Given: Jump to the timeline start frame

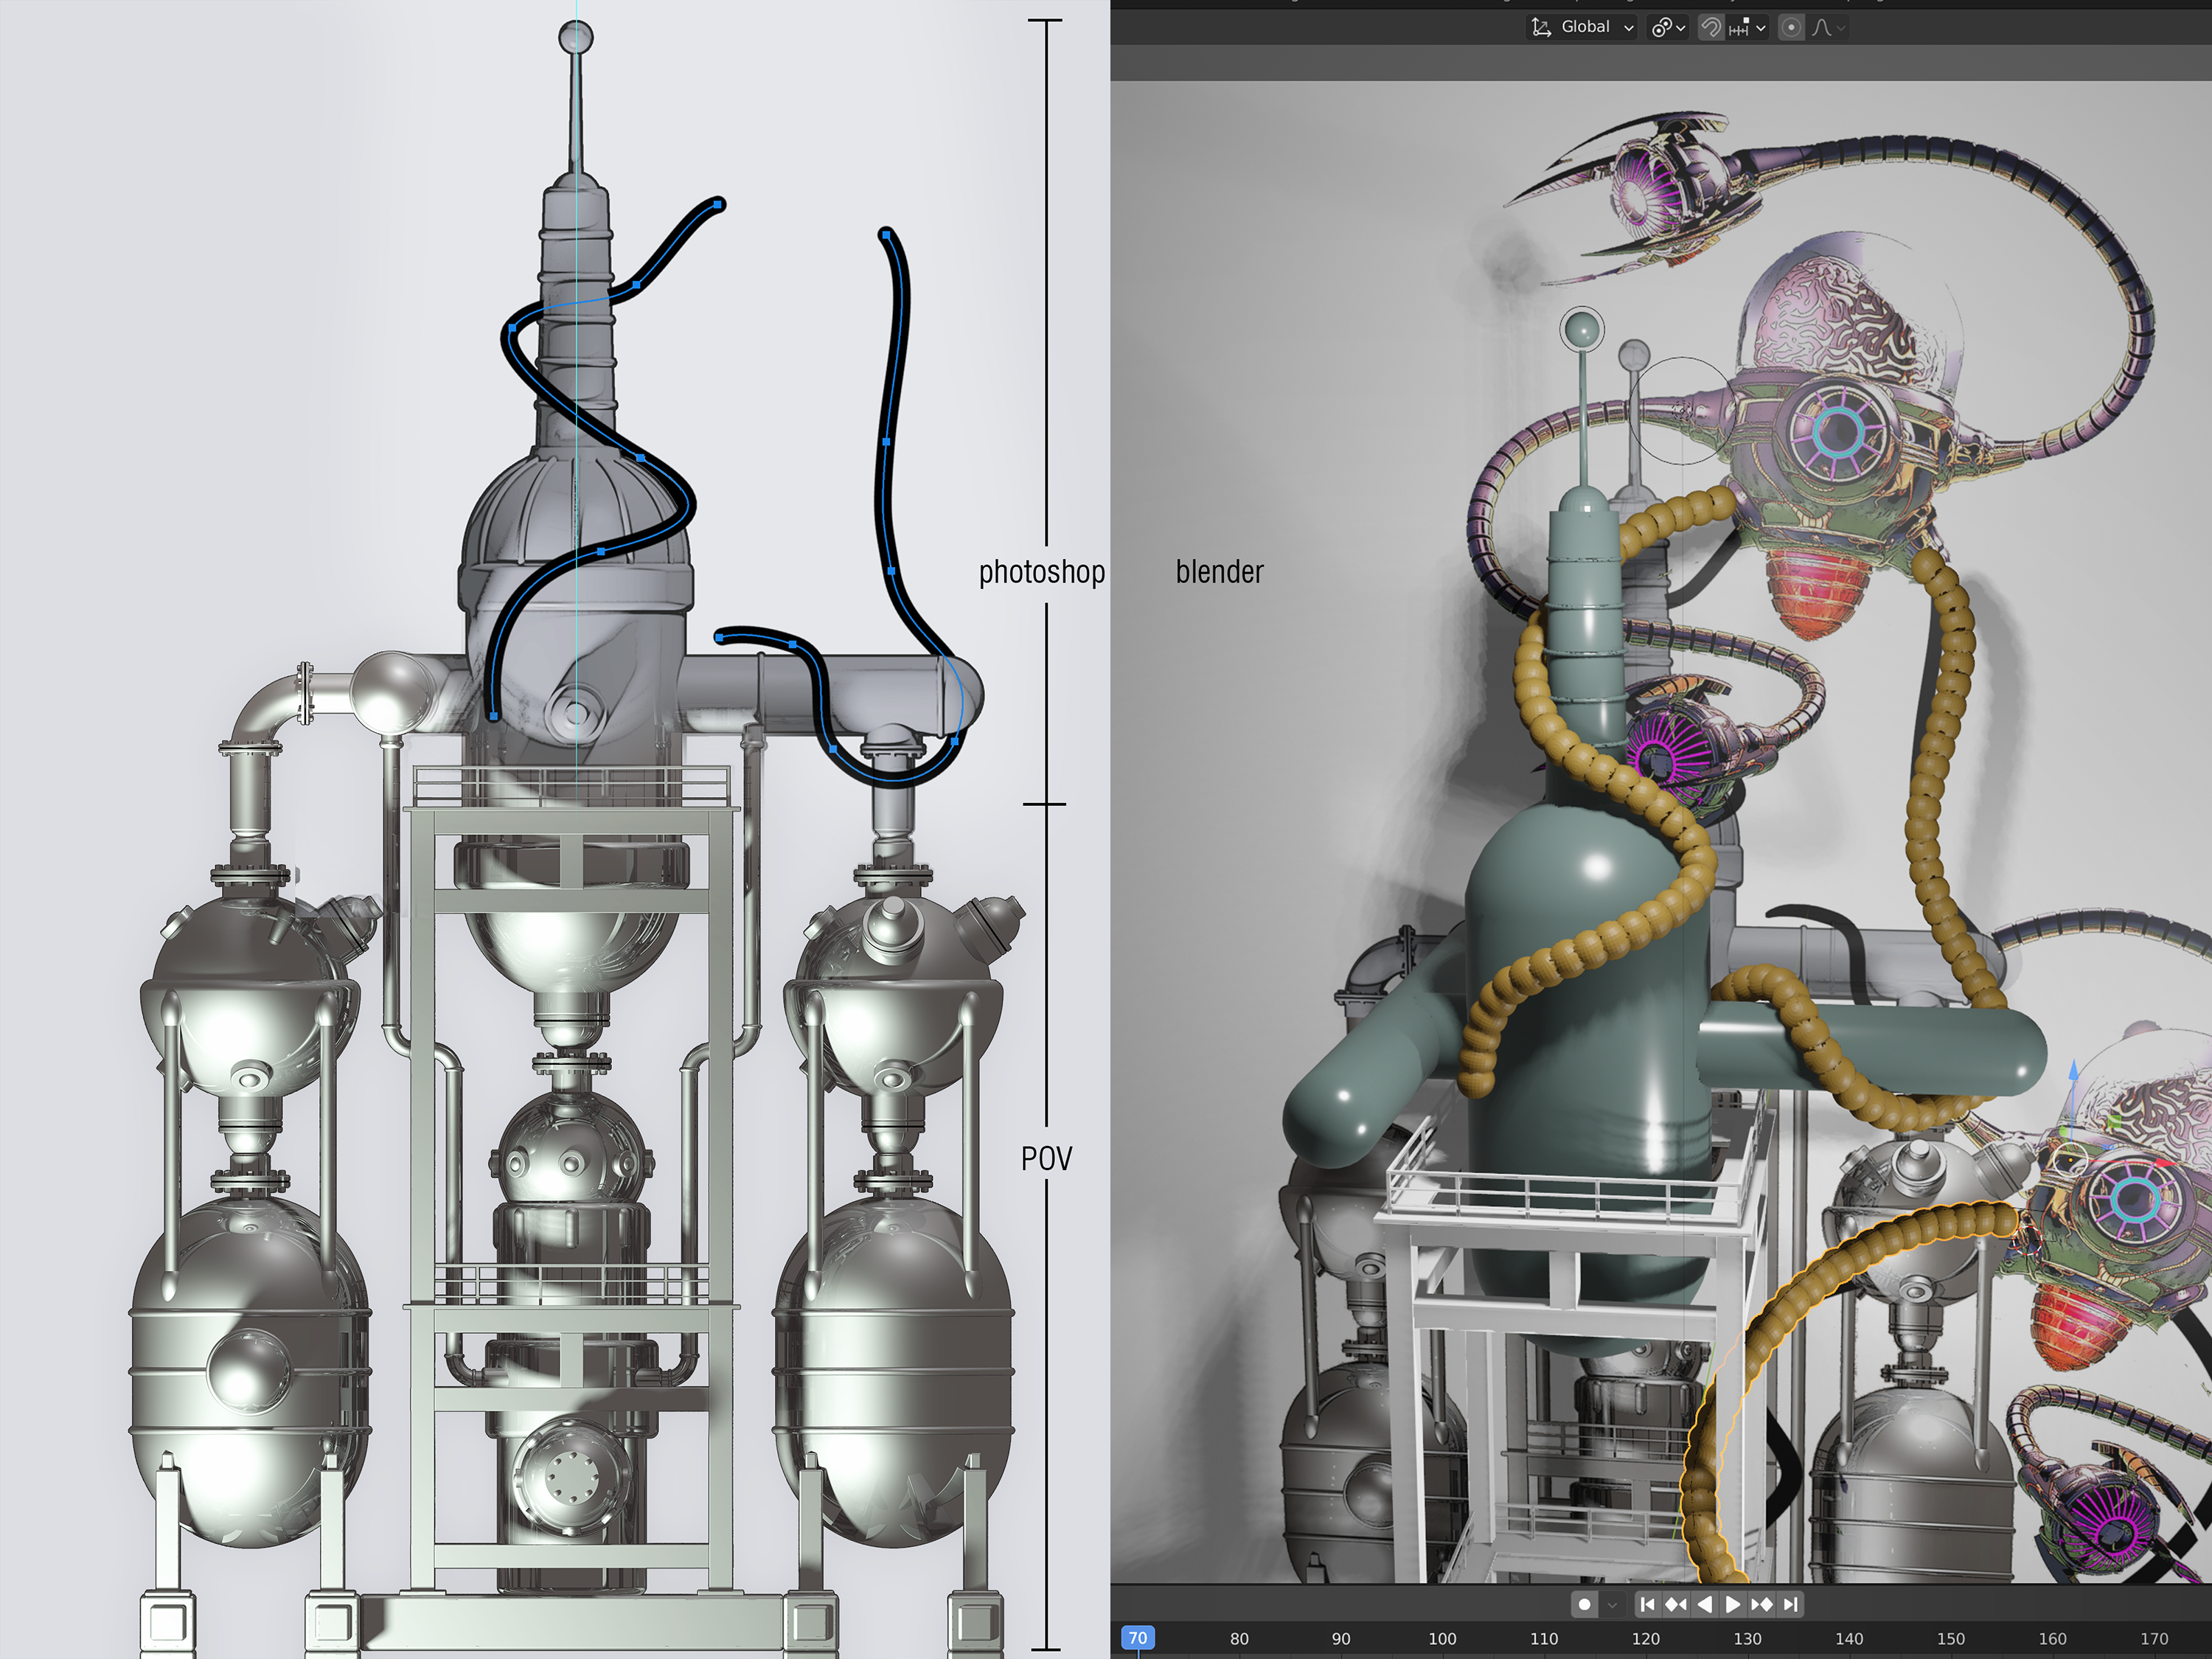Looking at the screenshot, I should coord(1647,1604).
